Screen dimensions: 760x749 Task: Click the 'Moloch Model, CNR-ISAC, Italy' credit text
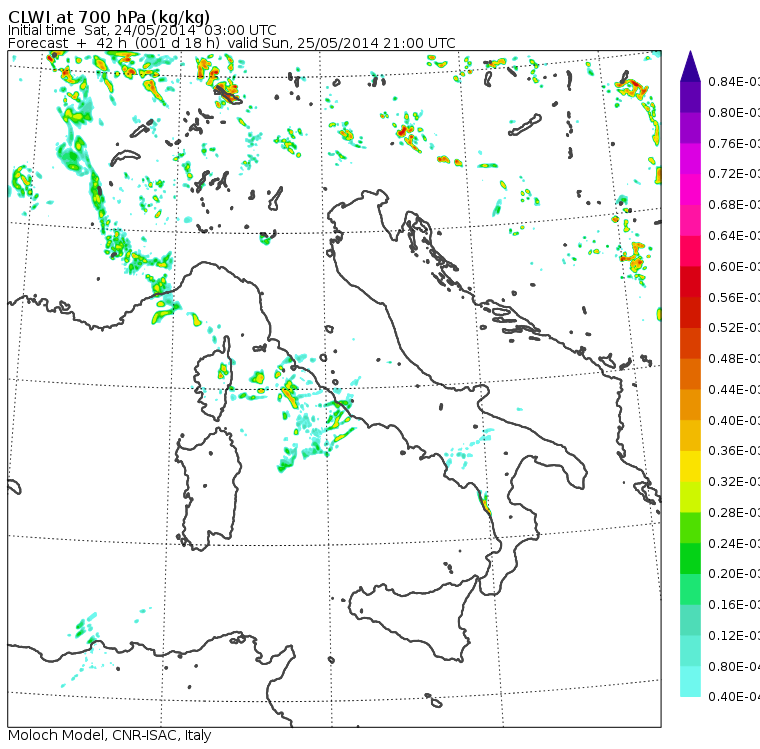click(x=110, y=735)
